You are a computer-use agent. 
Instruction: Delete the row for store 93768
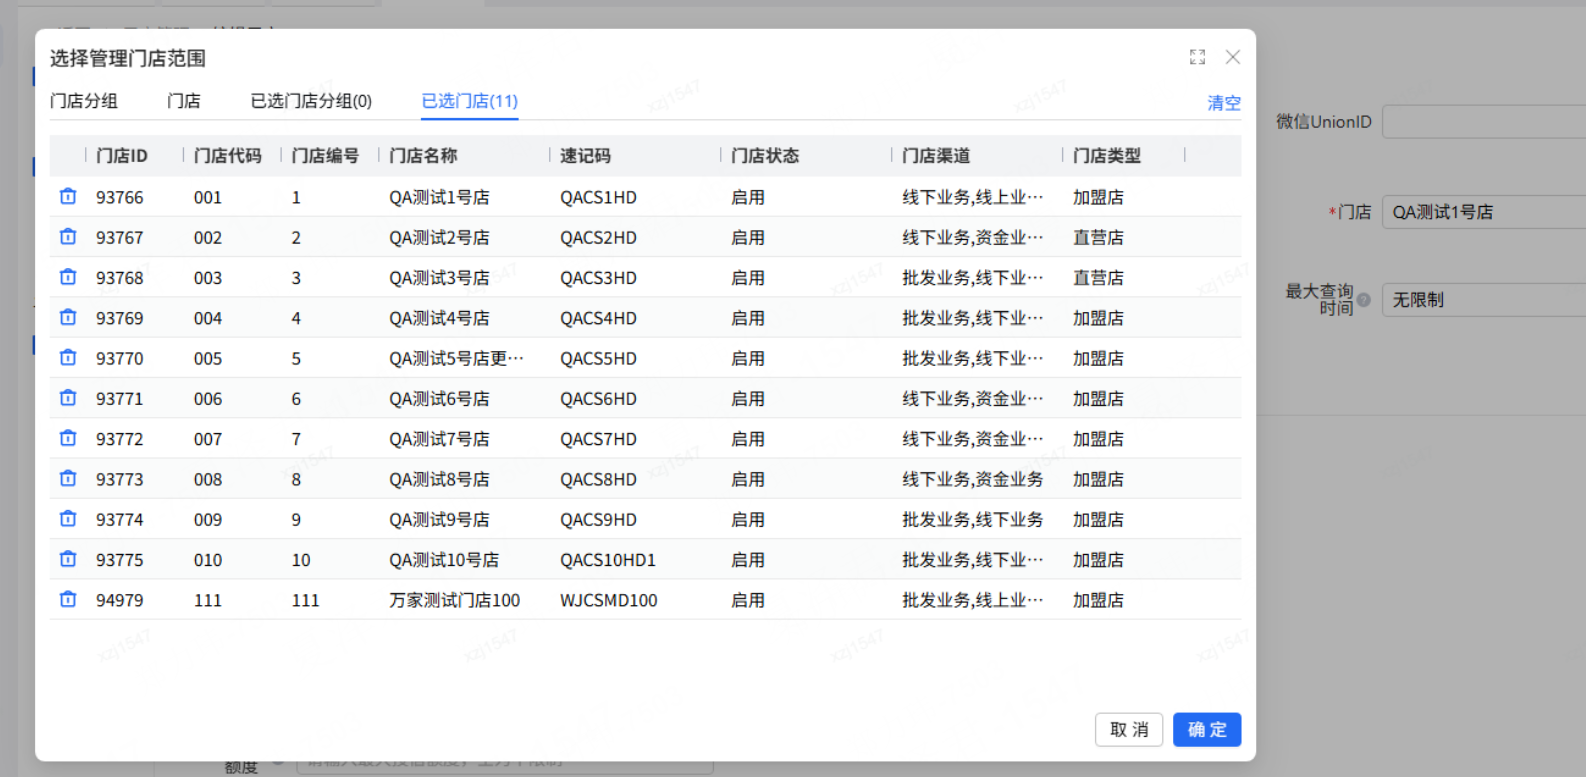tap(68, 277)
